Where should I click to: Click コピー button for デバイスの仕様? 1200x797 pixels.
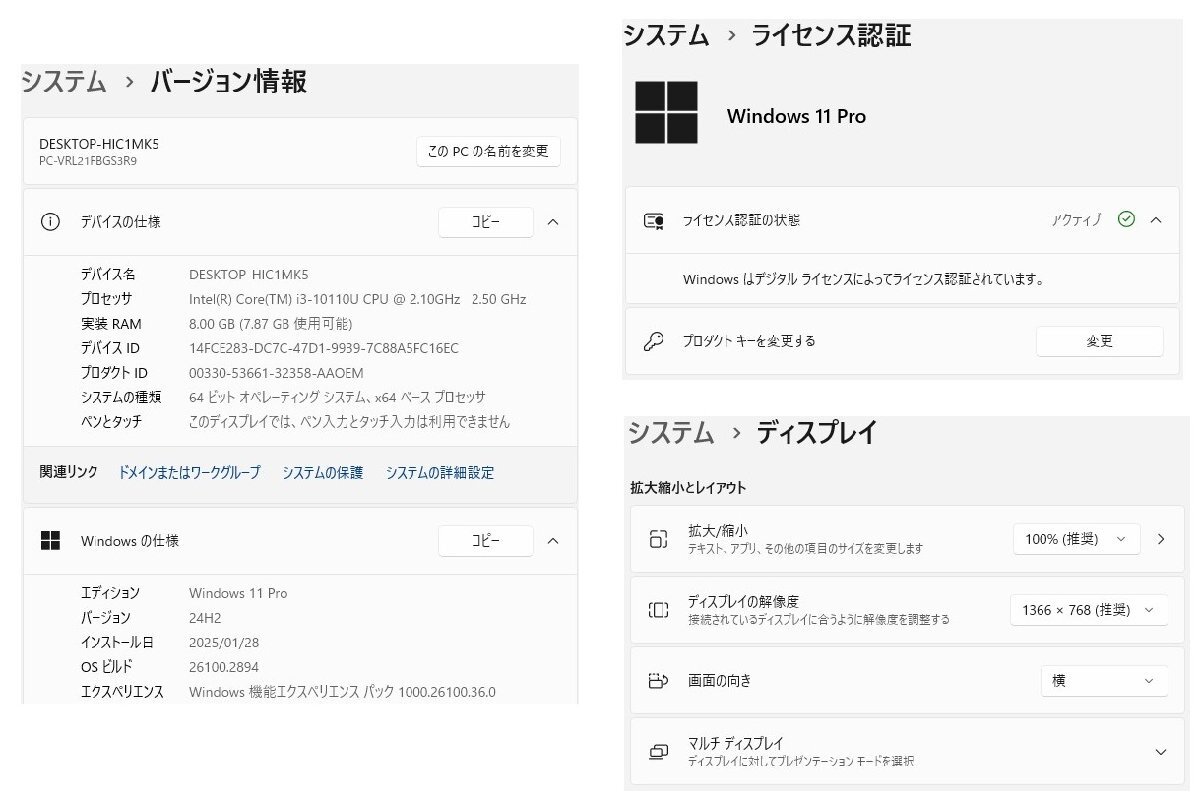(x=486, y=222)
